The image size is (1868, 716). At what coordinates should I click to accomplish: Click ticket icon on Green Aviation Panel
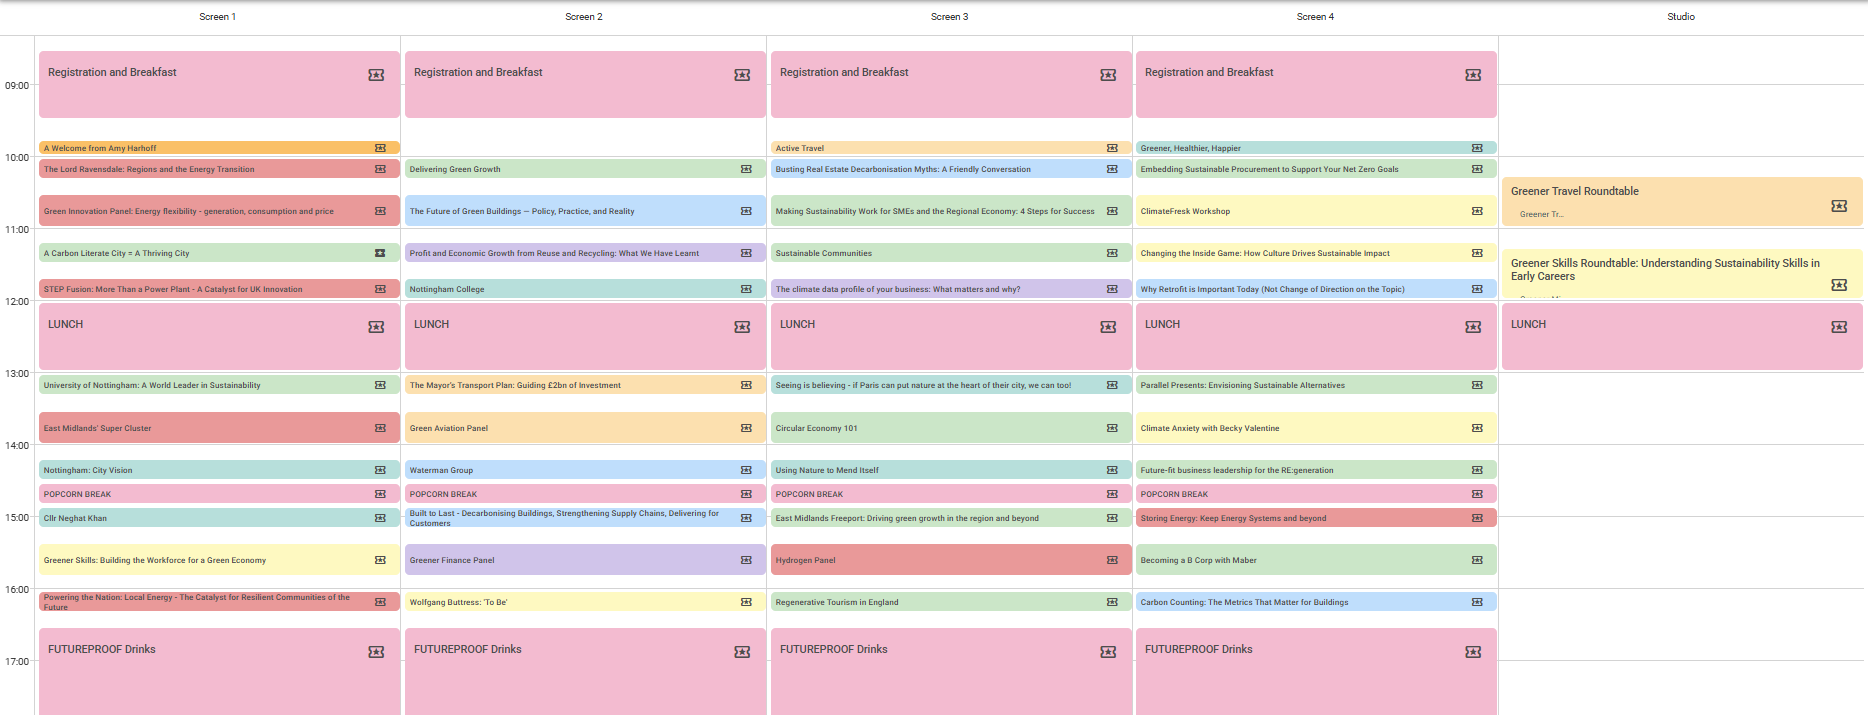[746, 428]
